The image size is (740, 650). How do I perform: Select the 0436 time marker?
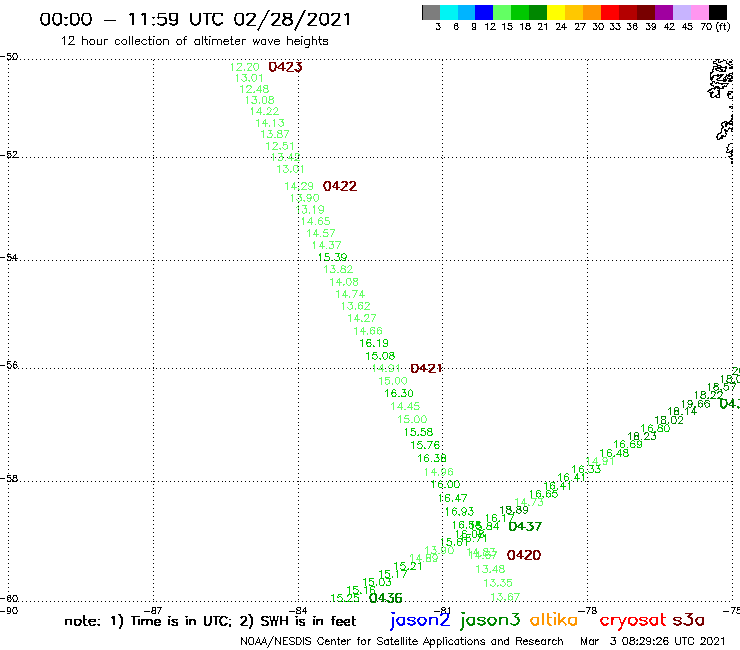pyautogui.click(x=386, y=598)
